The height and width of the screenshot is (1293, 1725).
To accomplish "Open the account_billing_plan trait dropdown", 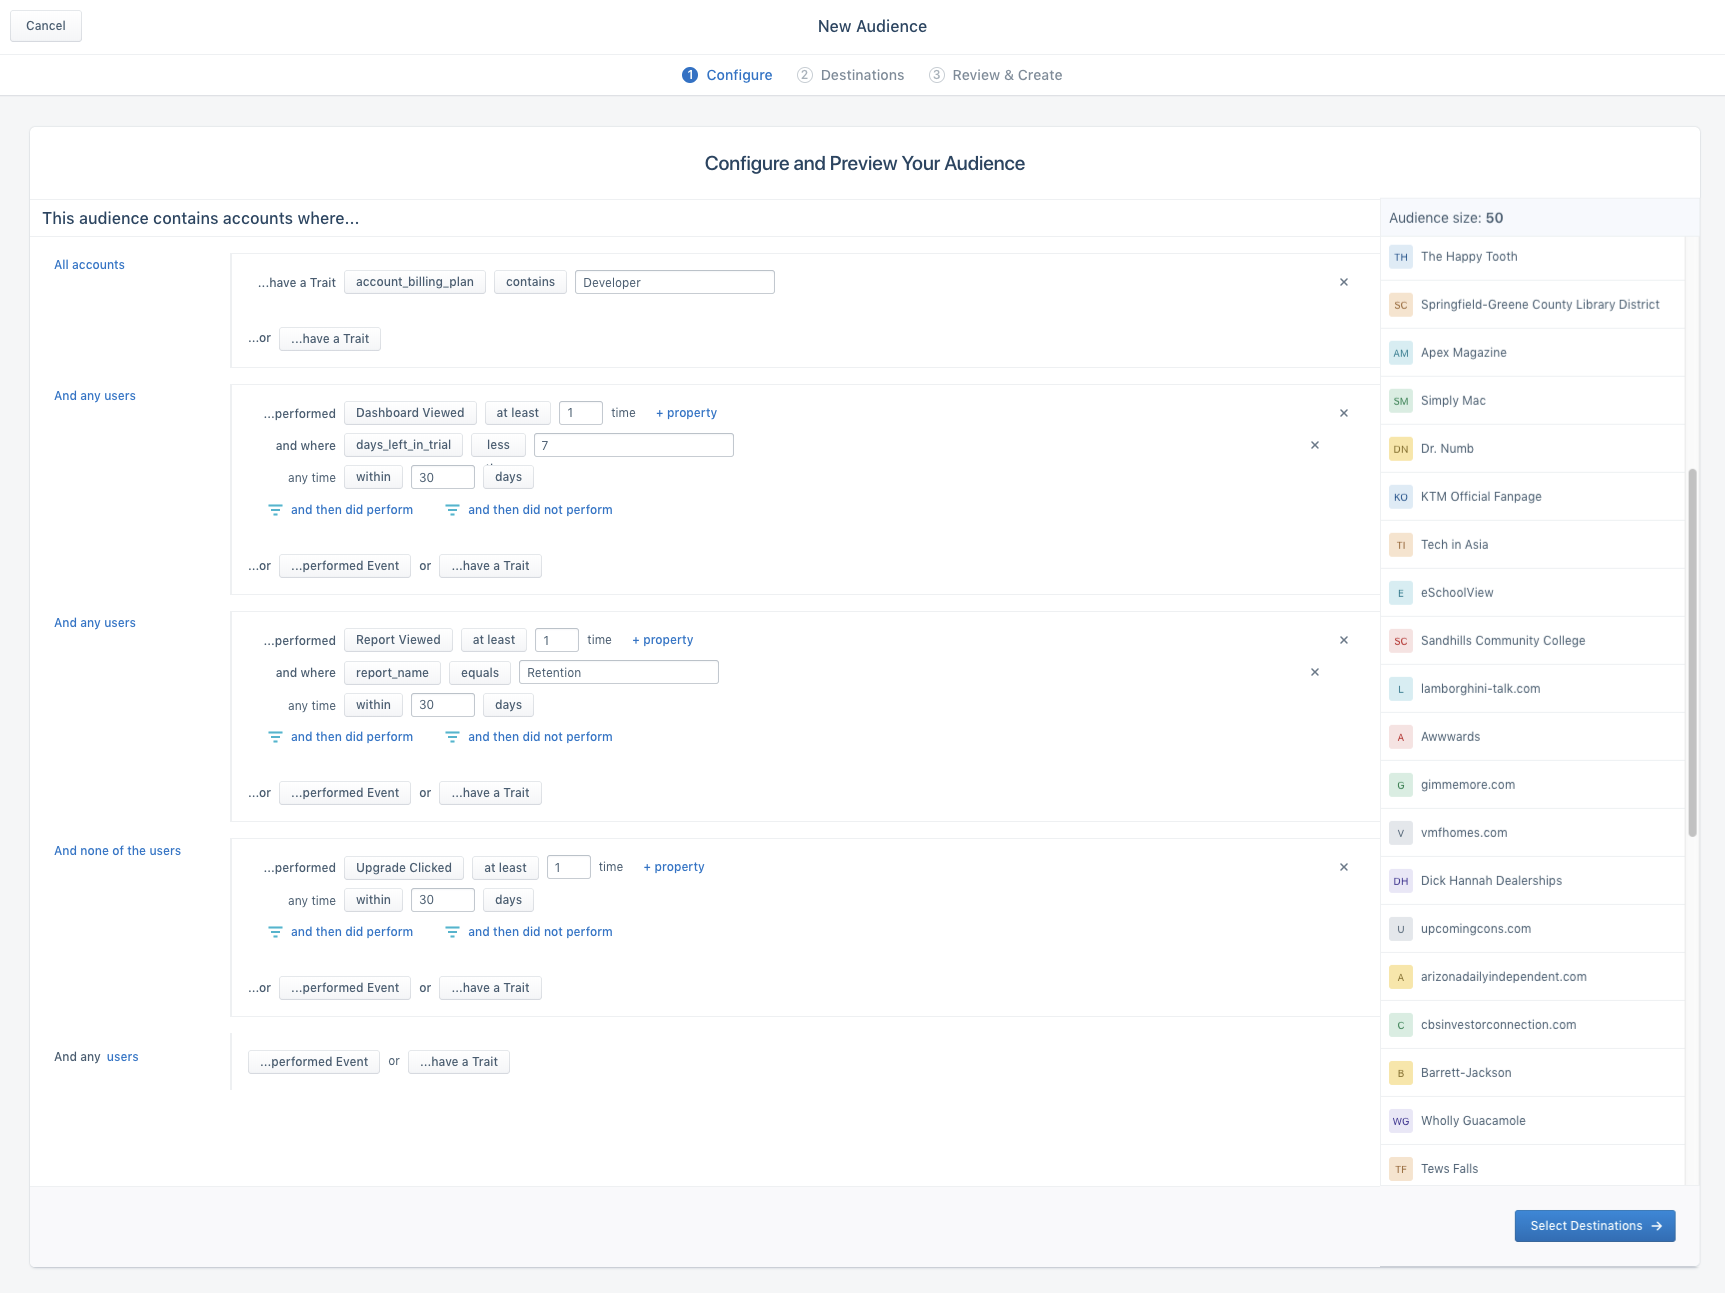I will point(415,282).
